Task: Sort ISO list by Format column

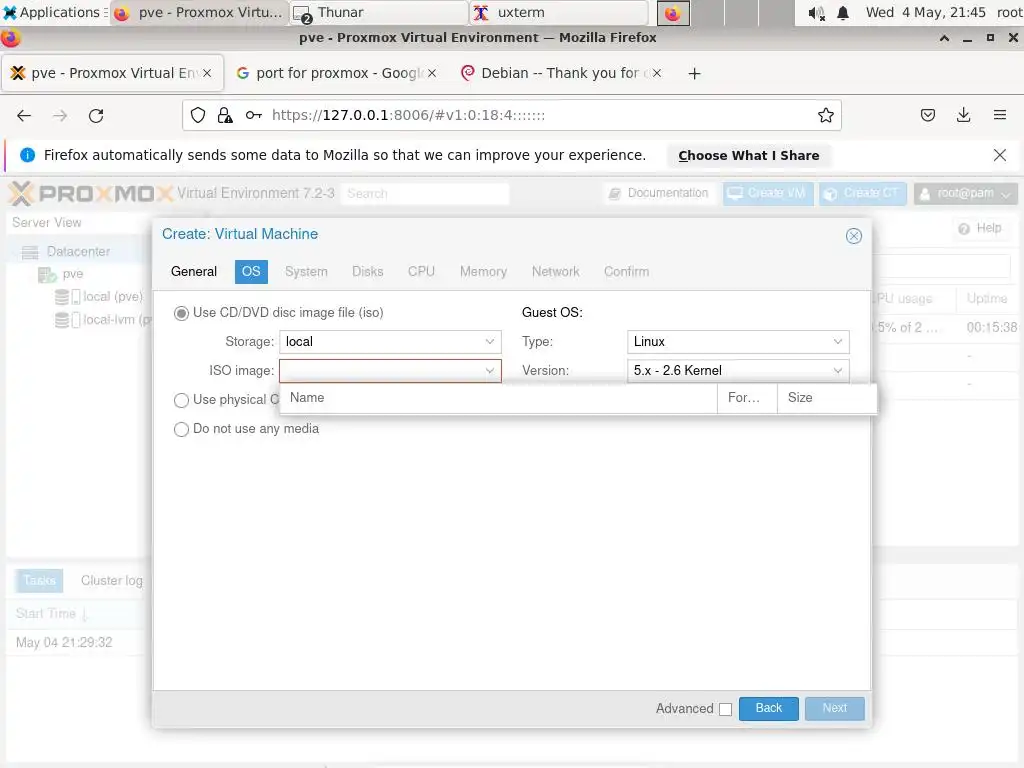Action: (x=747, y=398)
